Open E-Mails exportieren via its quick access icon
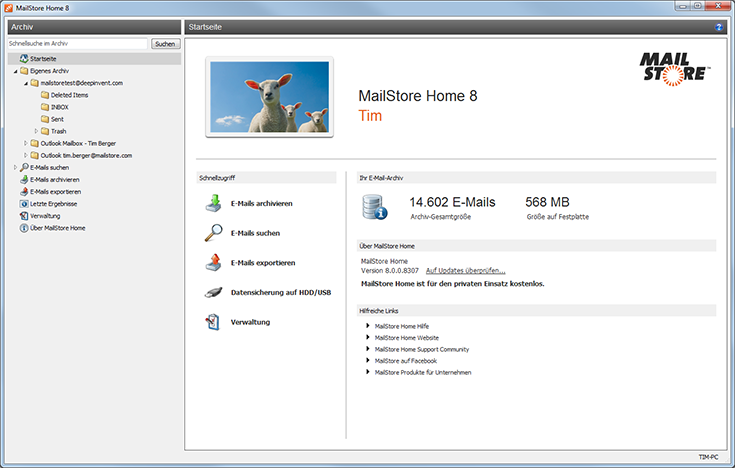The height and width of the screenshot is (468, 735). 213,263
